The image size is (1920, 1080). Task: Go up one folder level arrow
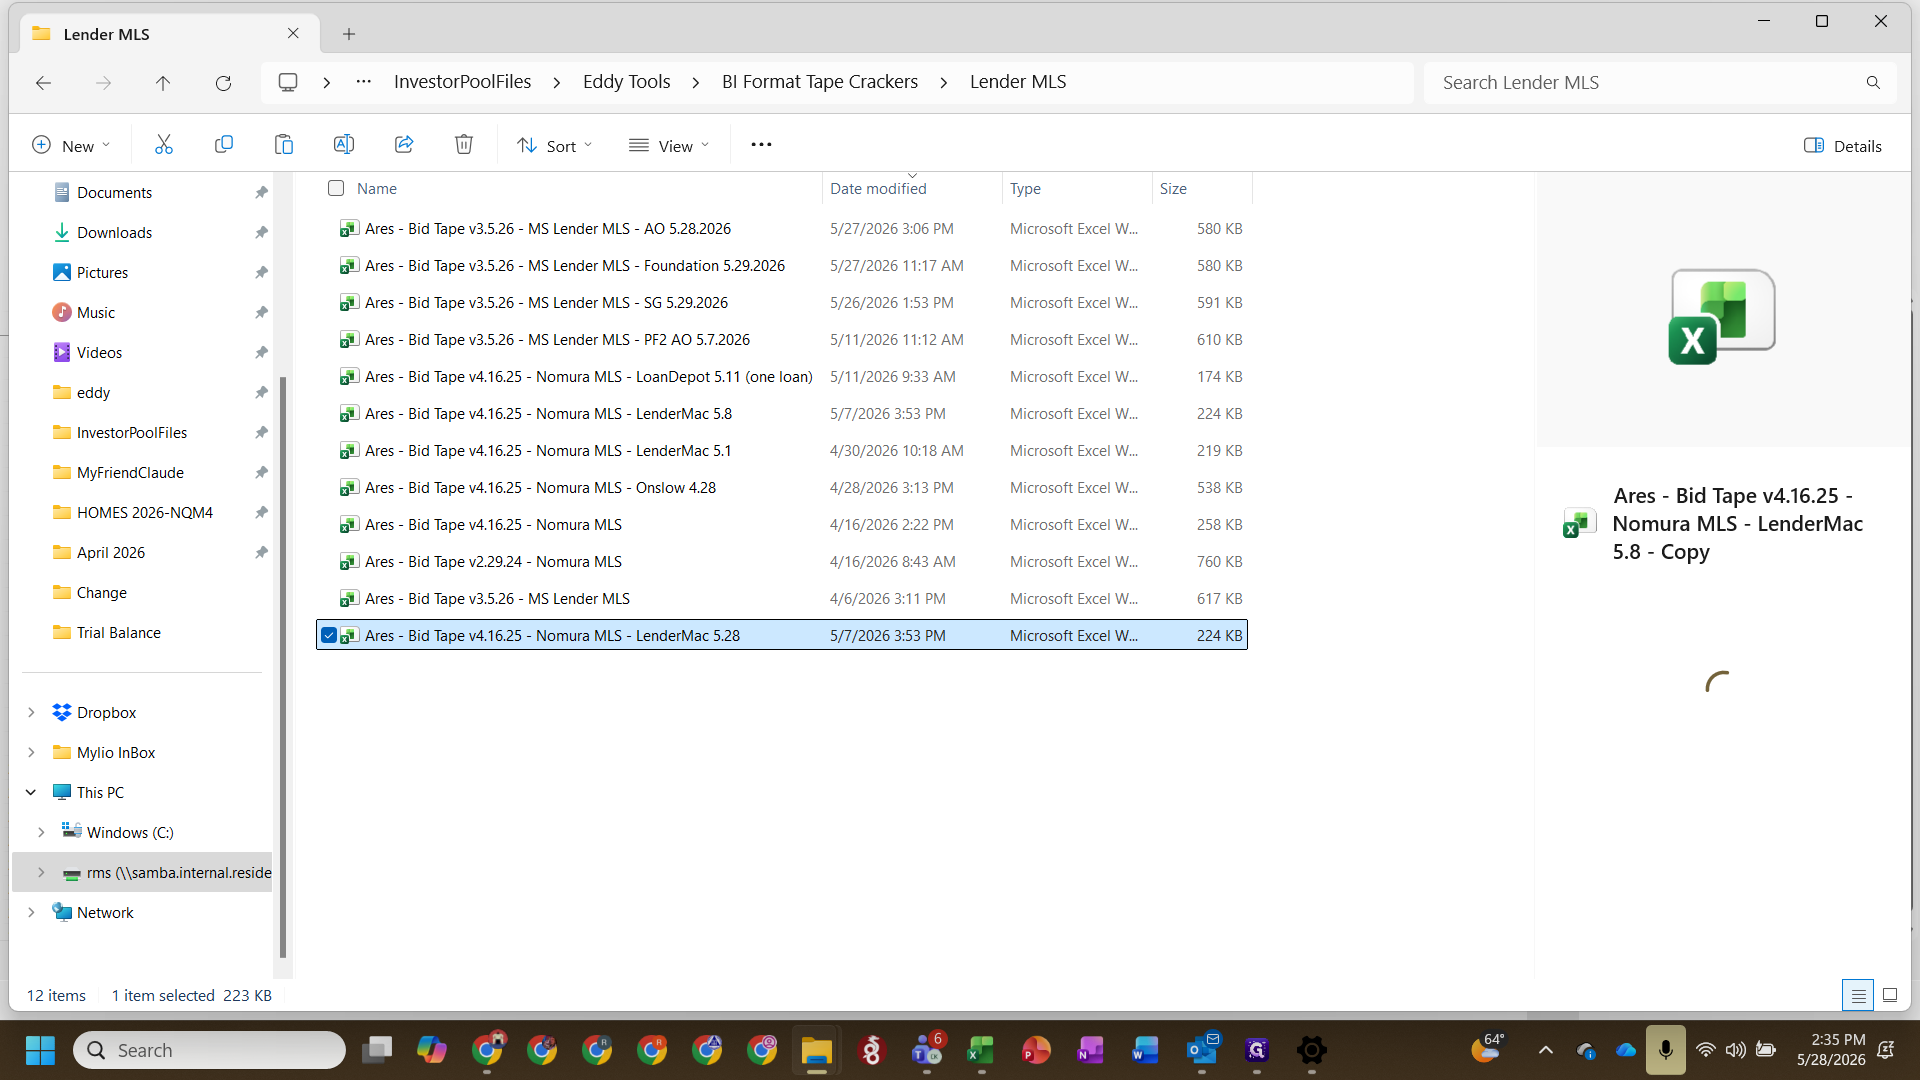163,83
